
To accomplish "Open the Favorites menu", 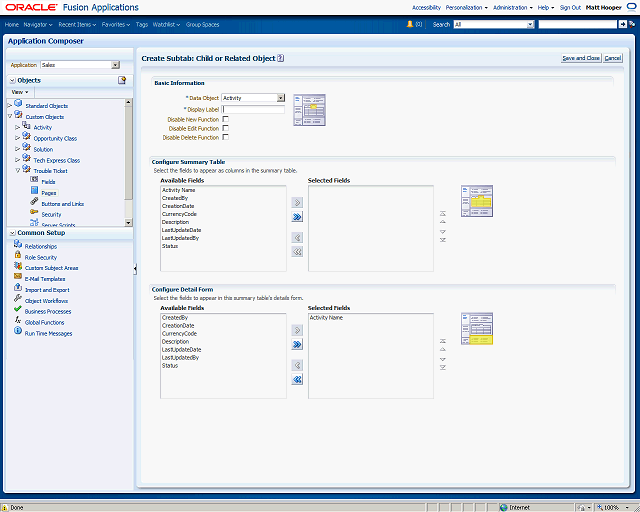I will tap(116, 24).
